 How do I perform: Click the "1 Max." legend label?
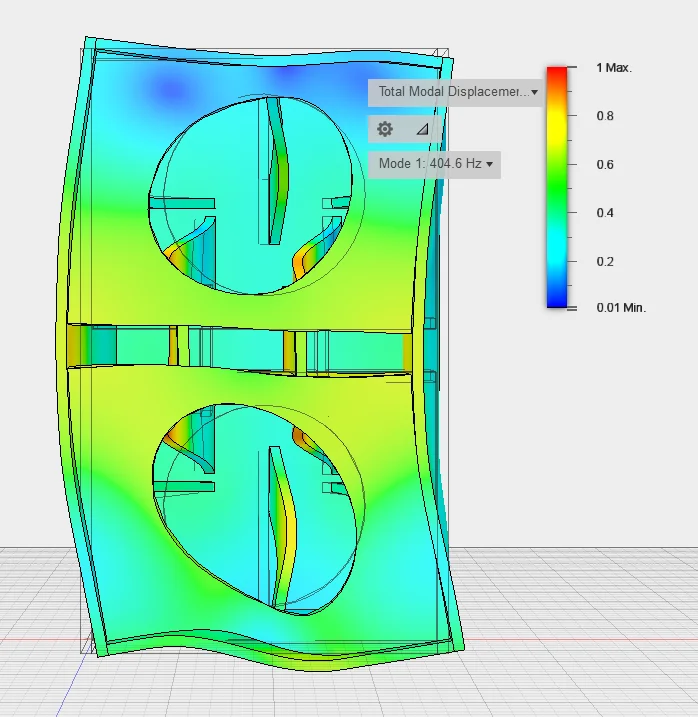(x=614, y=68)
